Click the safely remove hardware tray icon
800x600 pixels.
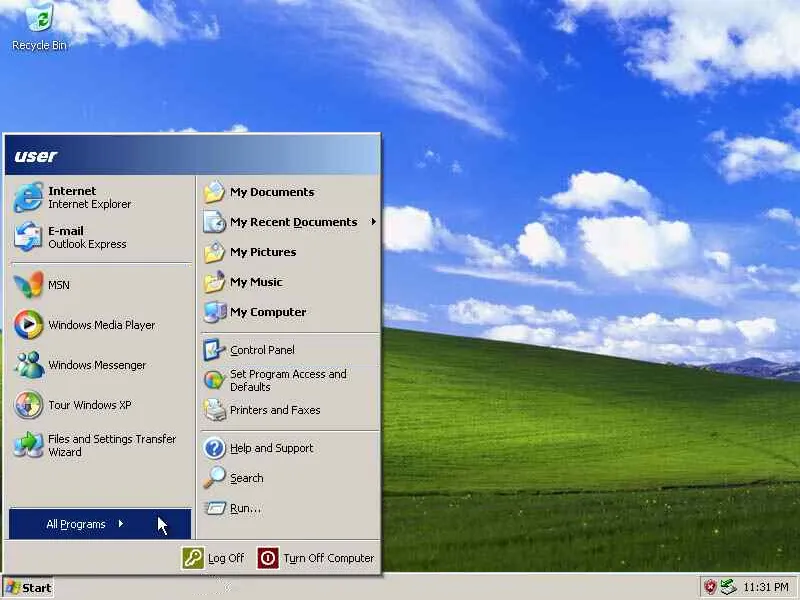728,587
